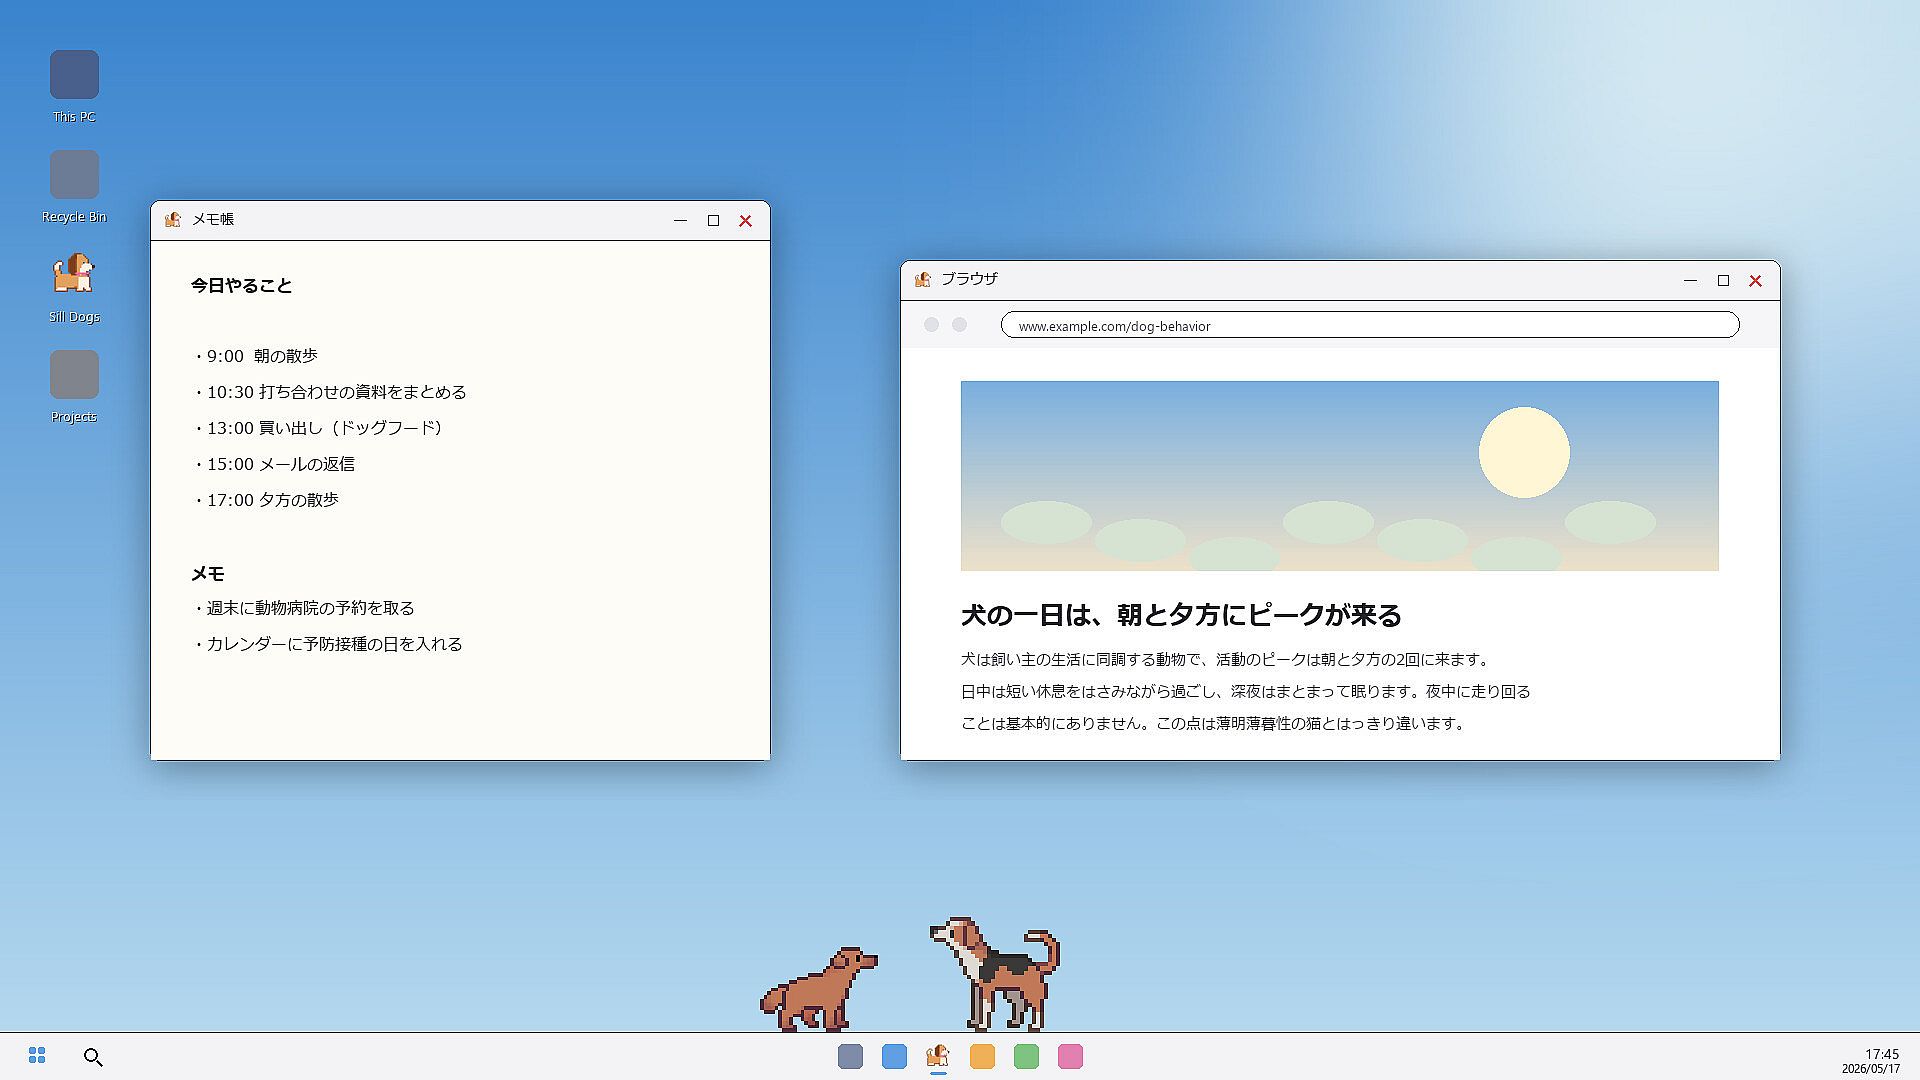This screenshot has width=1920, height=1080.
Task: Click the browser address bar
Action: click(x=1370, y=325)
